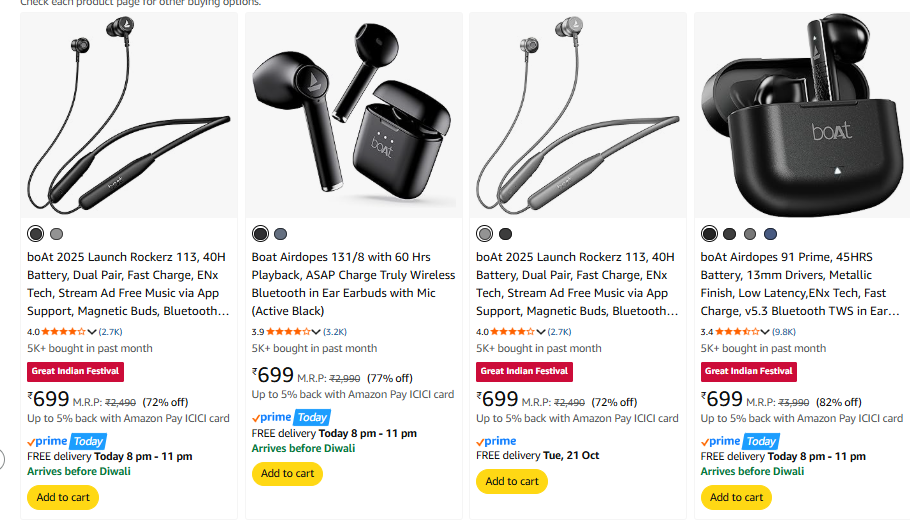Screen dimensions: 910x521
Task: Pick the blue-grey color option under Airdopes 131/8
Action: coord(281,234)
